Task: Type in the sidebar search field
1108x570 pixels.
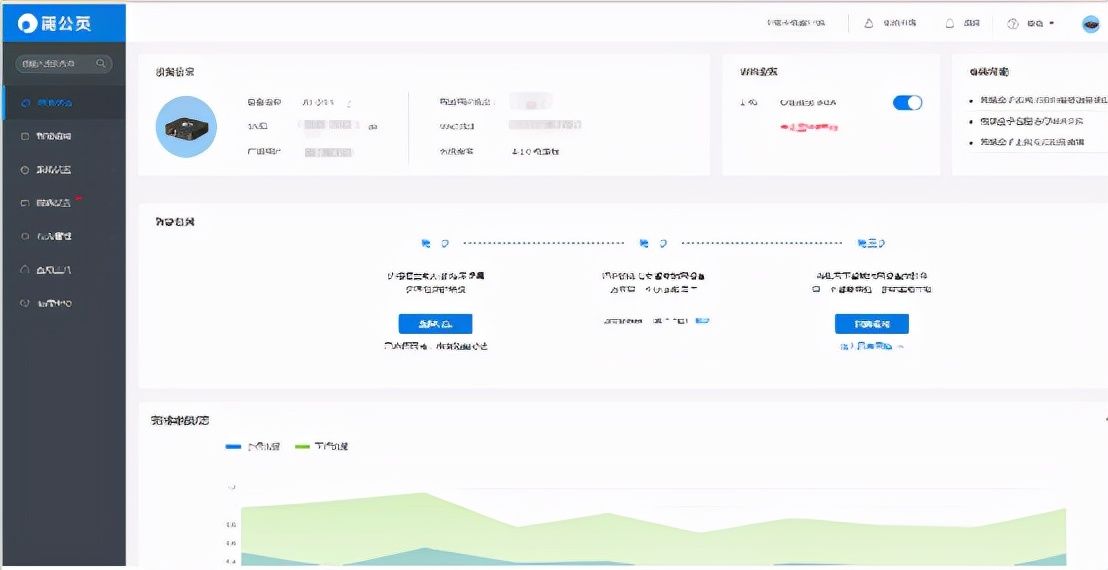Action: 55,64
